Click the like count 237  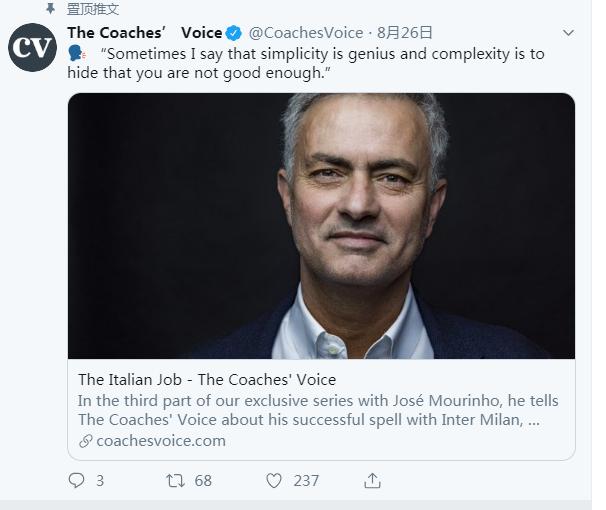coord(306,481)
